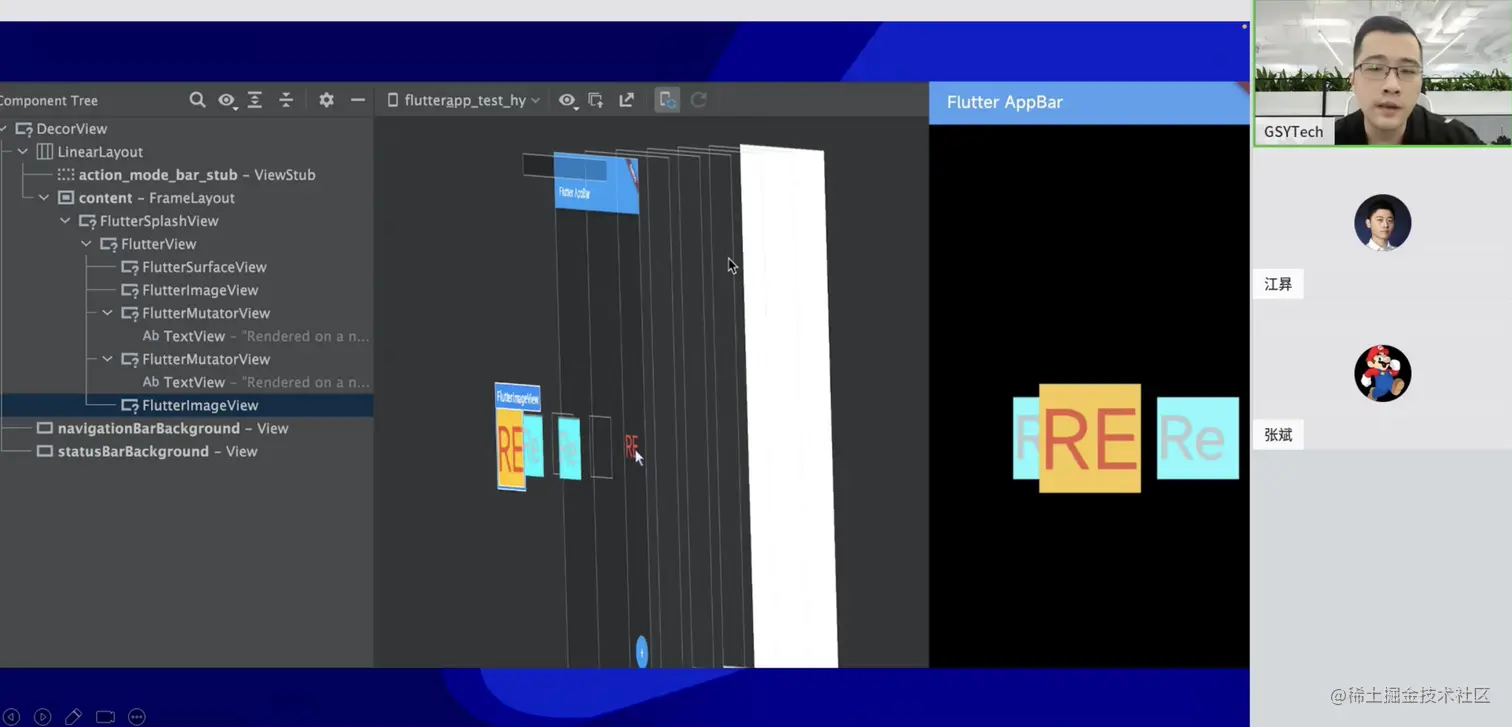Open Component Tree settings gear
The image size is (1512, 727).
tap(326, 100)
